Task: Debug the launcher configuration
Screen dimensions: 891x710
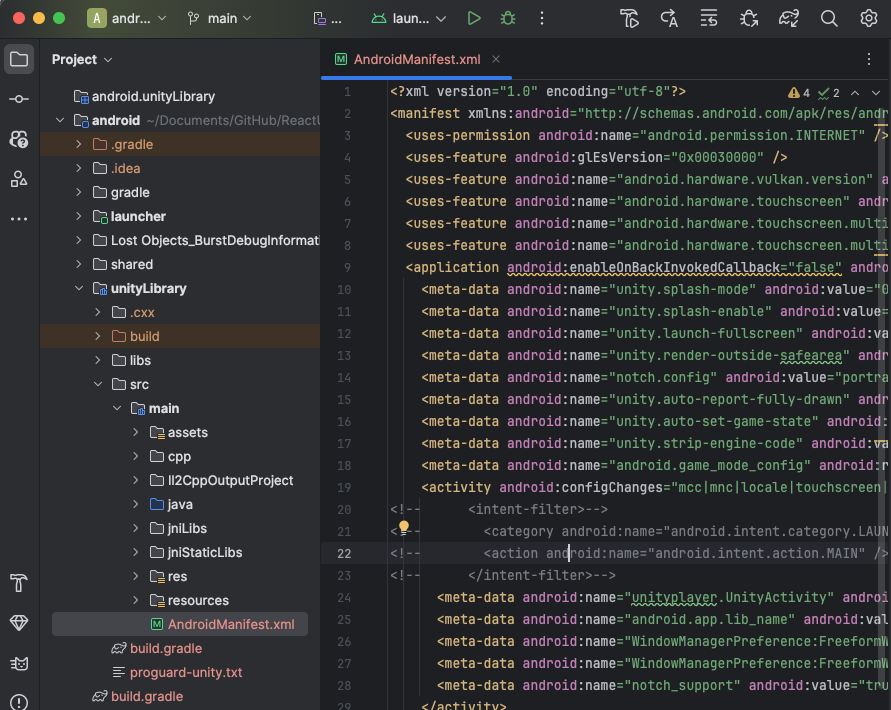Action: [x=508, y=18]
